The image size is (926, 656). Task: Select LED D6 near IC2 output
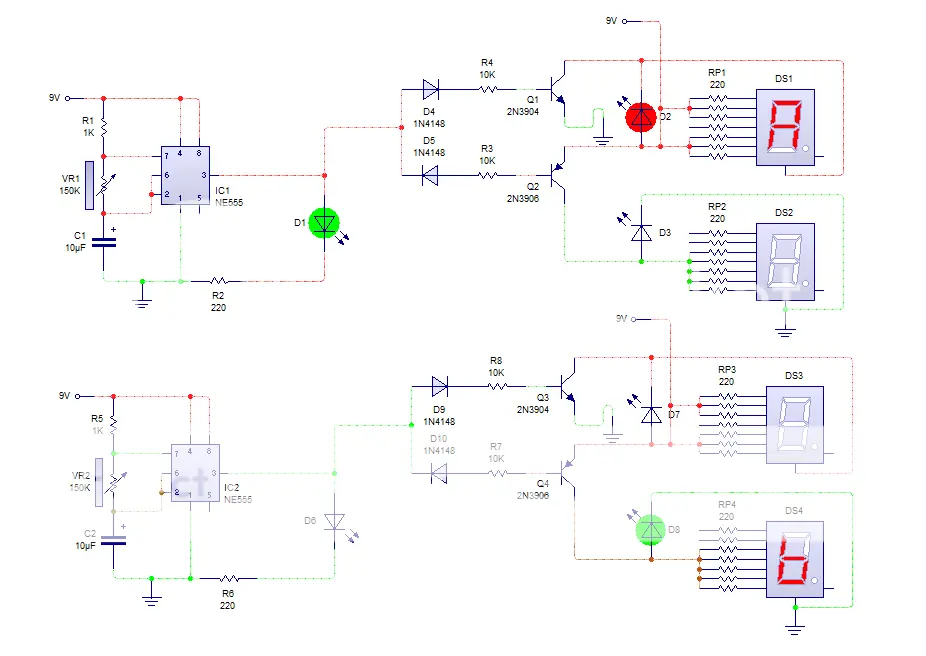(335, 521)
